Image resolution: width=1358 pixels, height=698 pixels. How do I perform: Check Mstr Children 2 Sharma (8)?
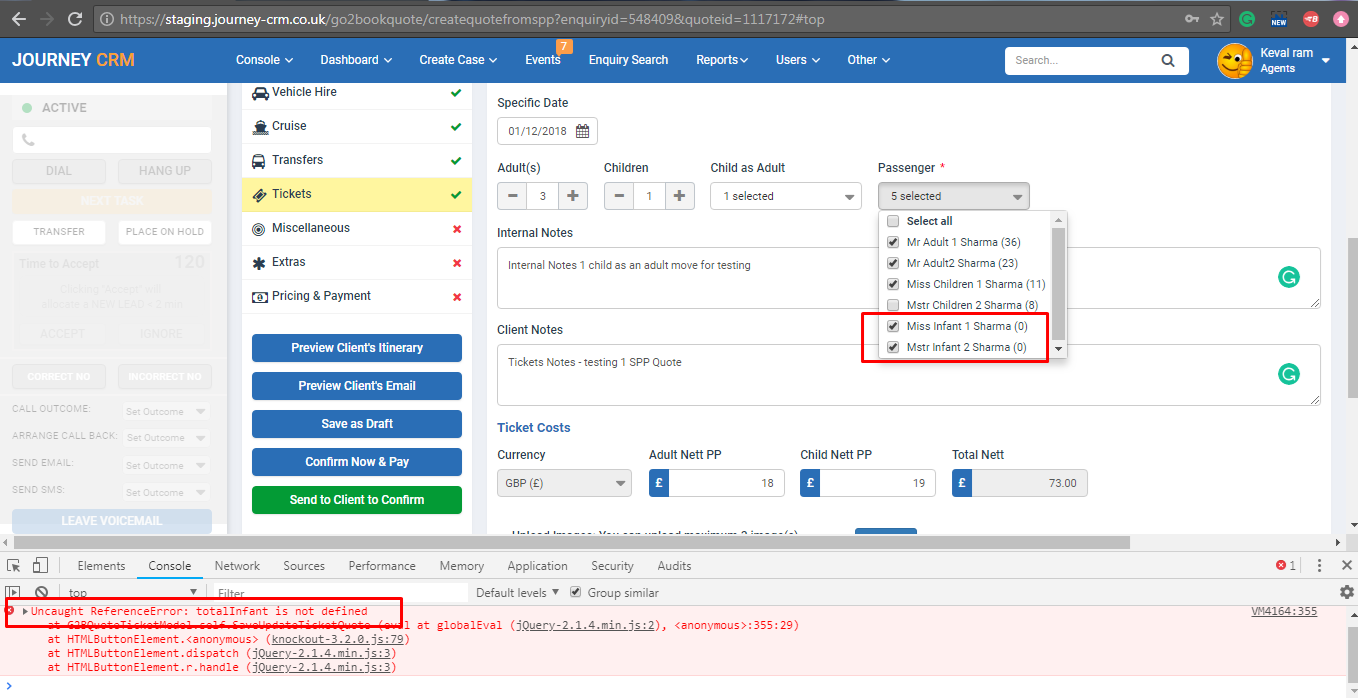pos(893,305)
